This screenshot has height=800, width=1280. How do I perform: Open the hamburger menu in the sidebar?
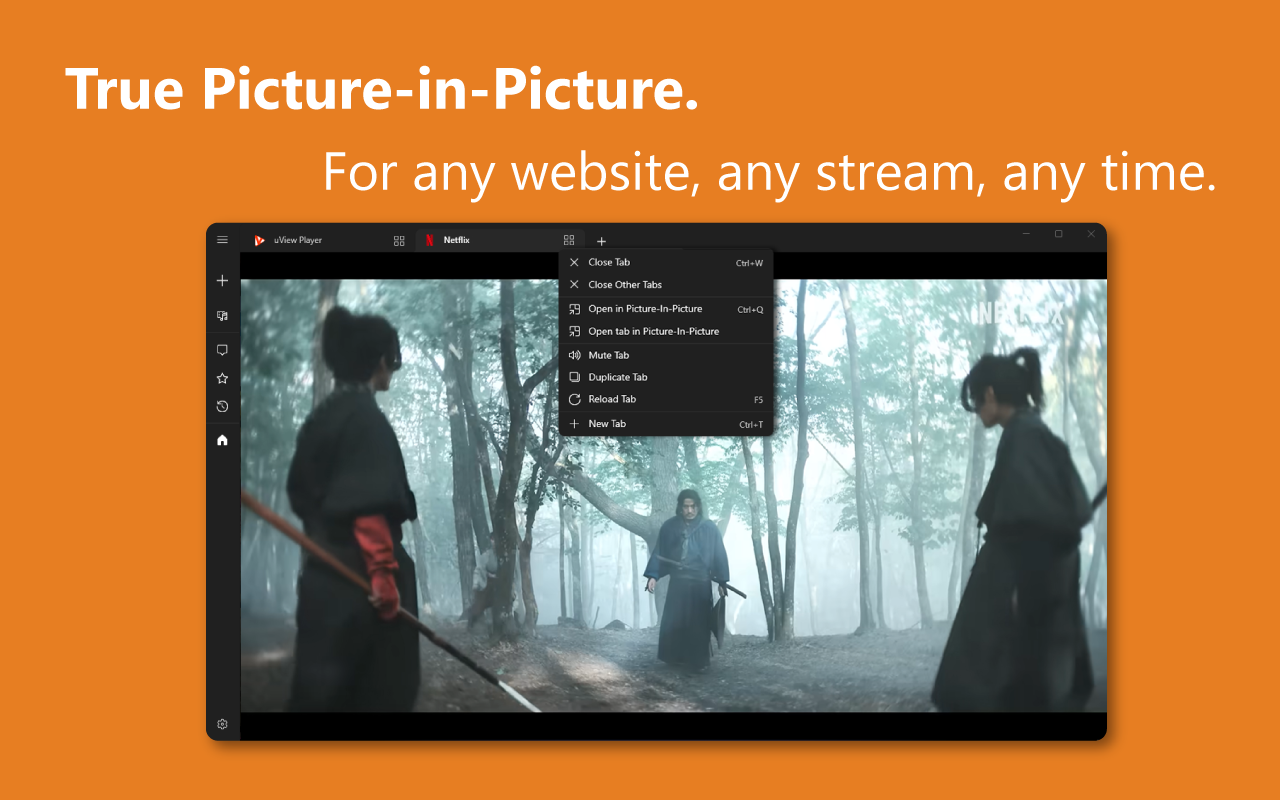click(222, 239)
